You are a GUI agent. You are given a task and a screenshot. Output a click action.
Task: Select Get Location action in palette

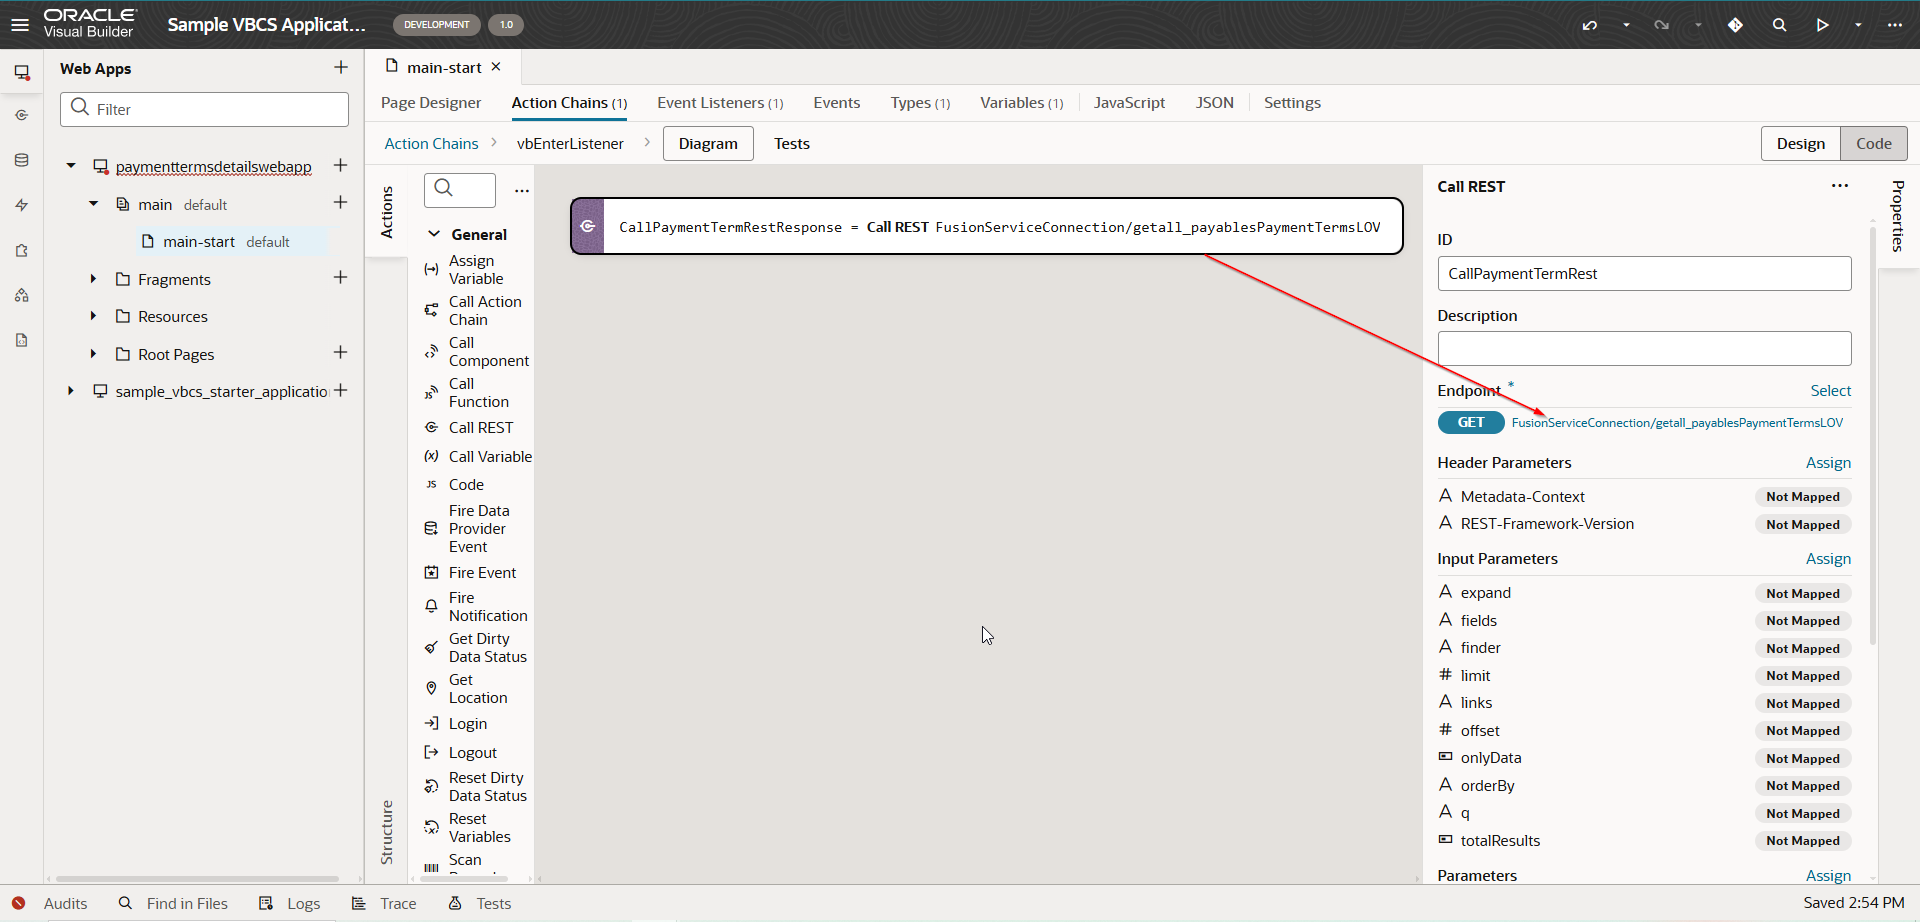click(478, 689)
